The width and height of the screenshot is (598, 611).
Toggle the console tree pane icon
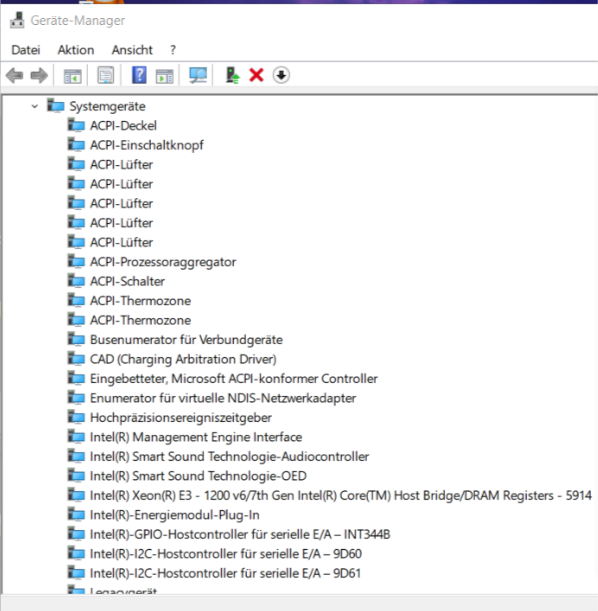(73, 76)
